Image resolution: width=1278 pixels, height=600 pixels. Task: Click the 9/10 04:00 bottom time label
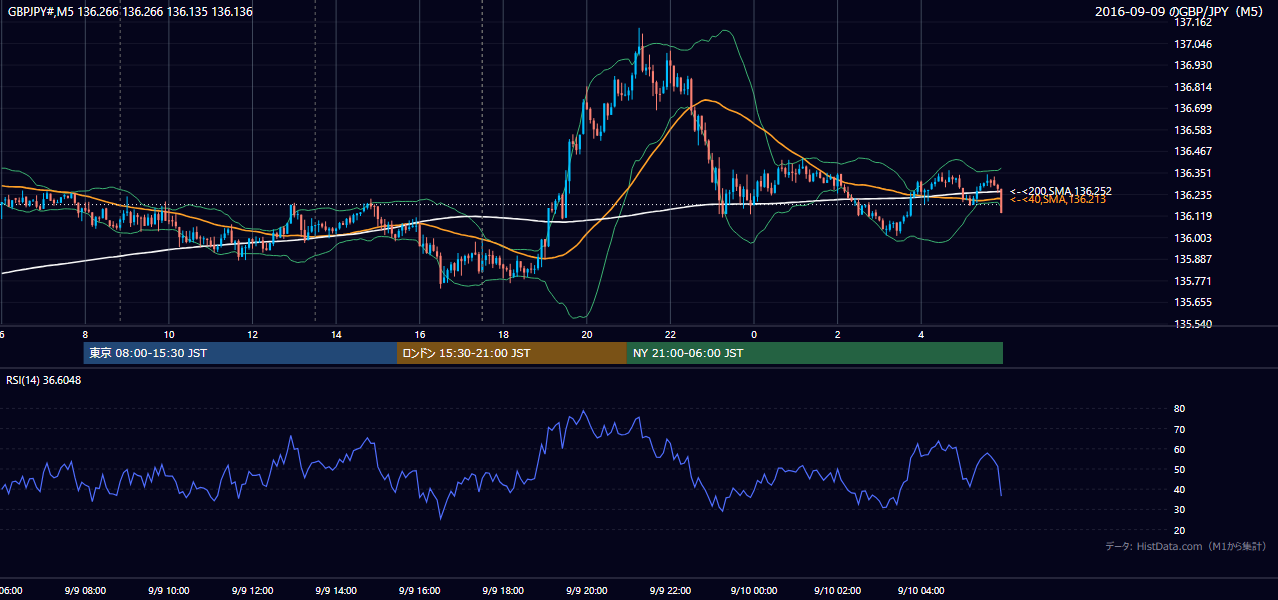click(x=920, y=591)
